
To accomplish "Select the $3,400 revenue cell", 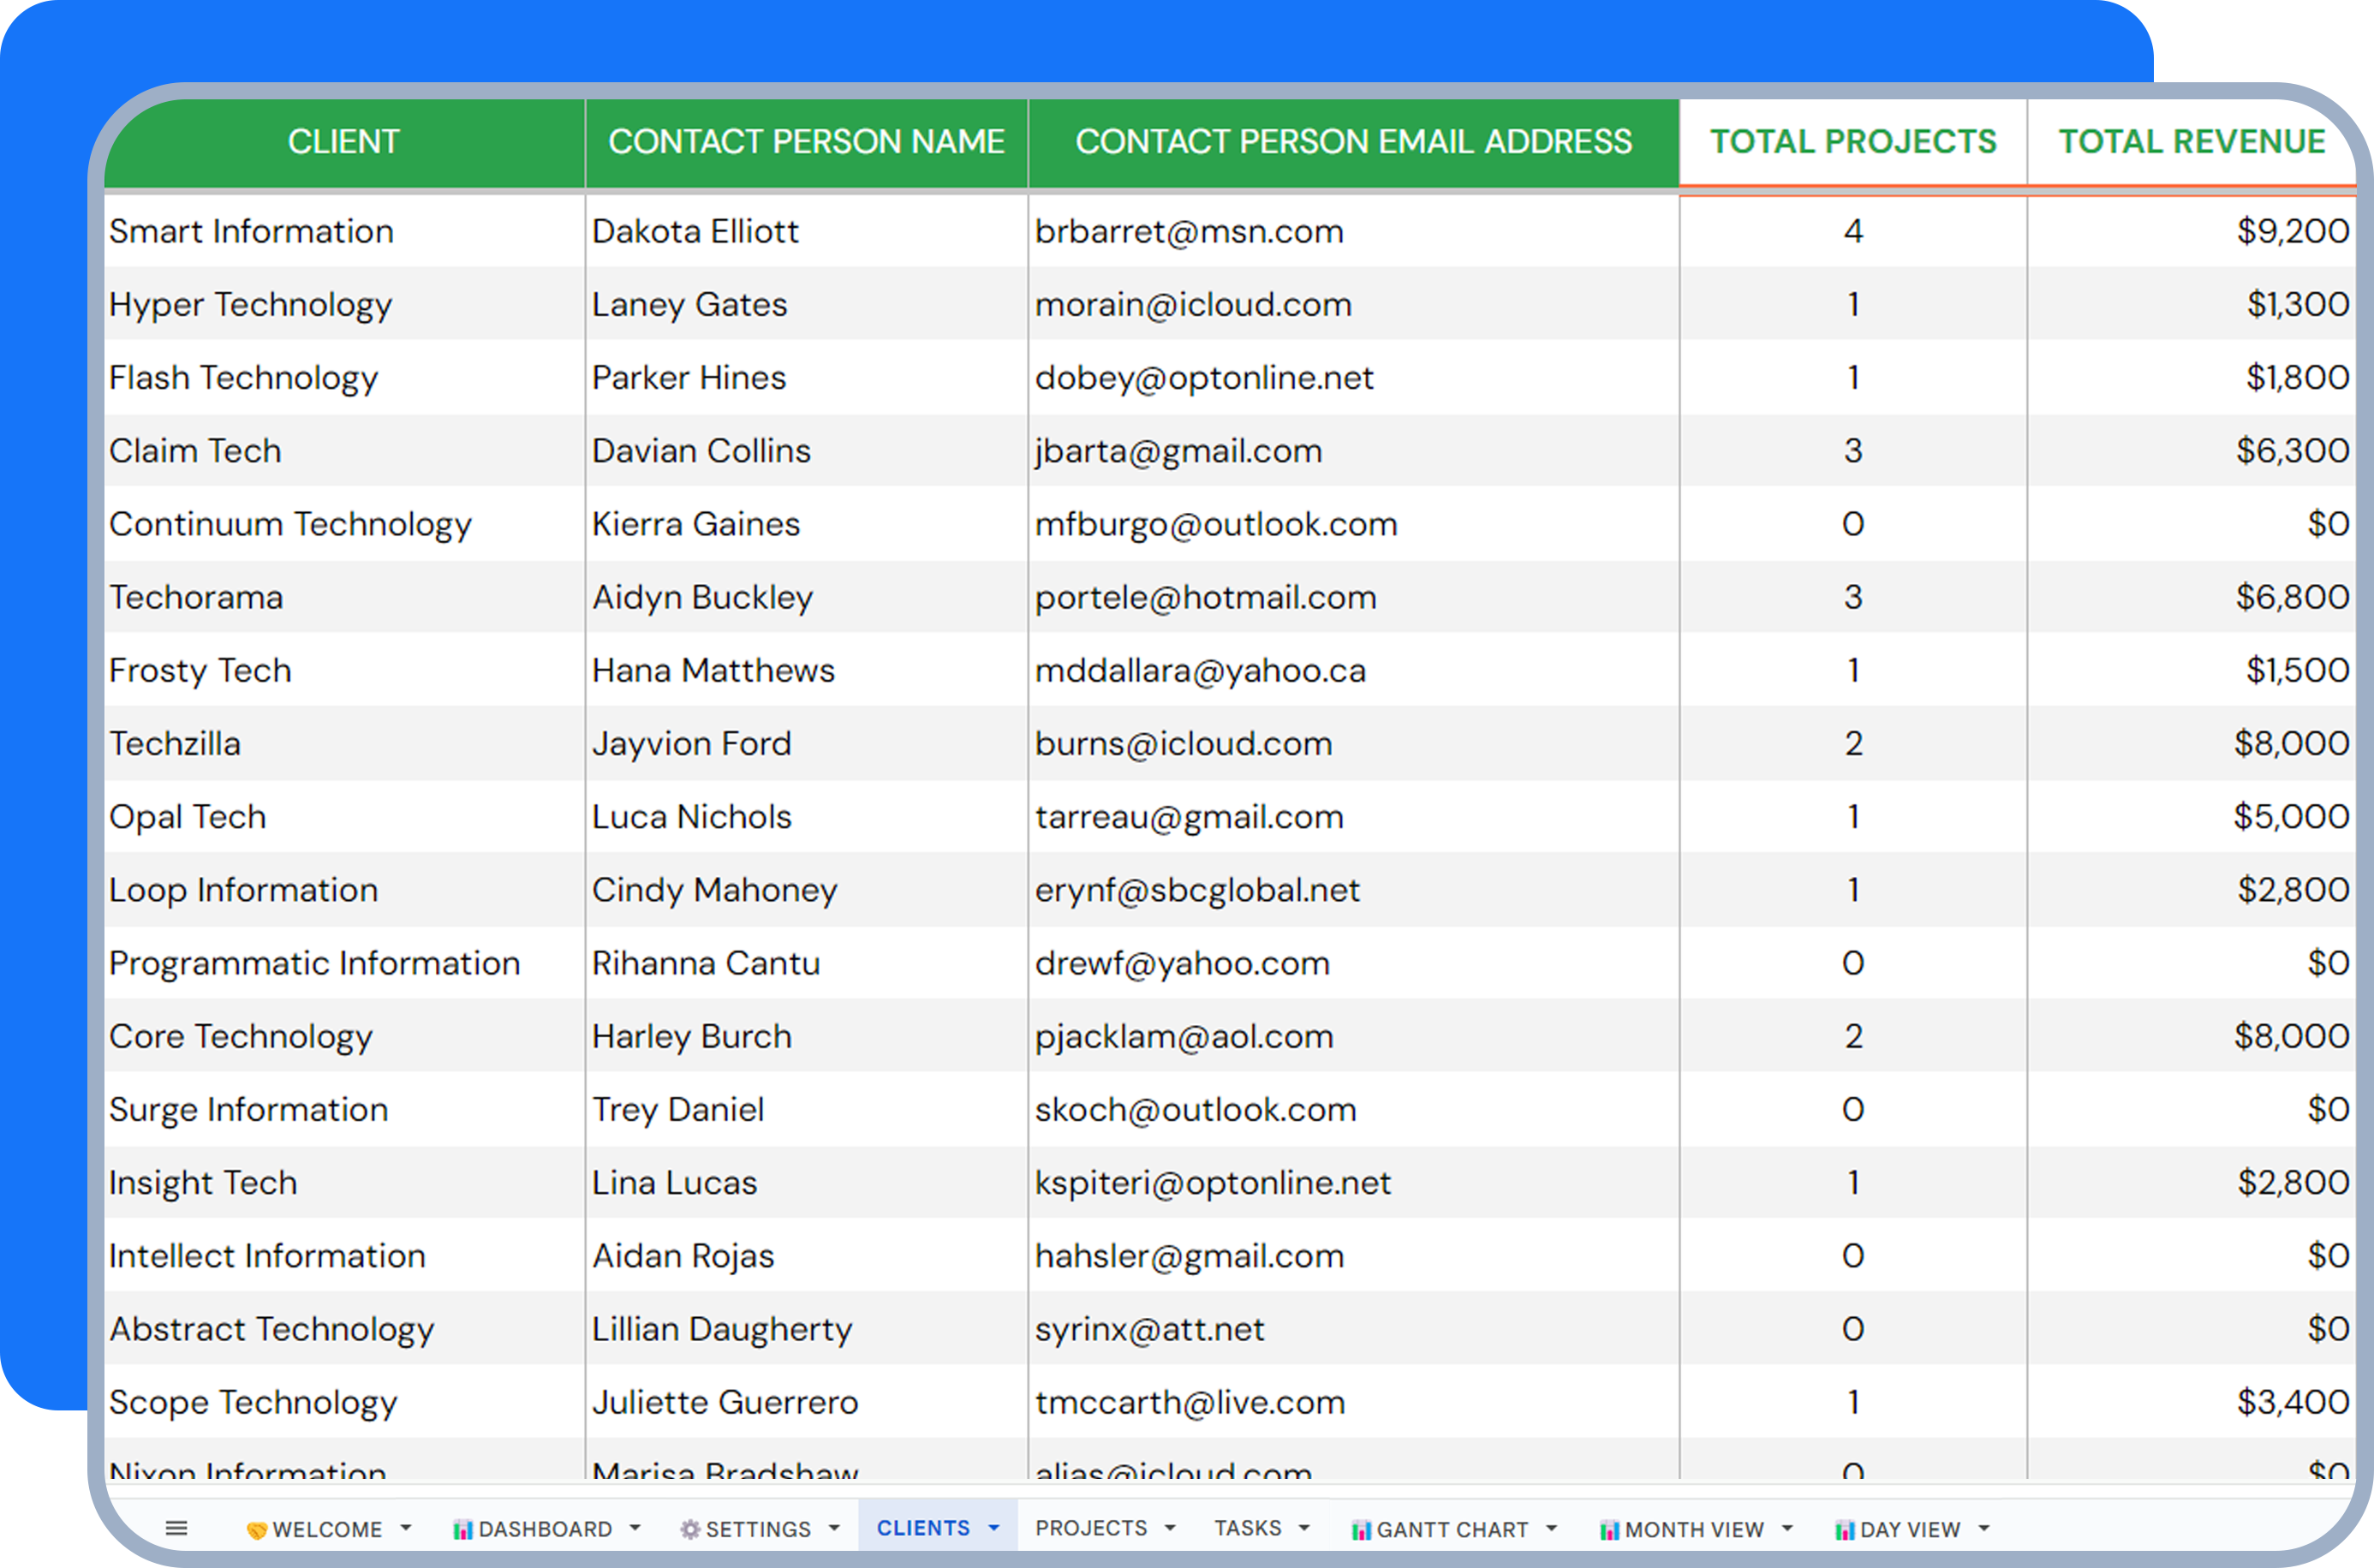I will pos(2191,1402).
